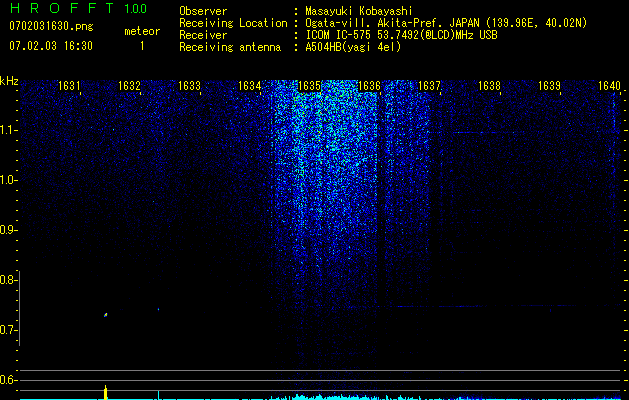The width and height of the screenshot is (629, 400).
Task: Click the 1636 time axis marker
Action: (x=369, y=85)
